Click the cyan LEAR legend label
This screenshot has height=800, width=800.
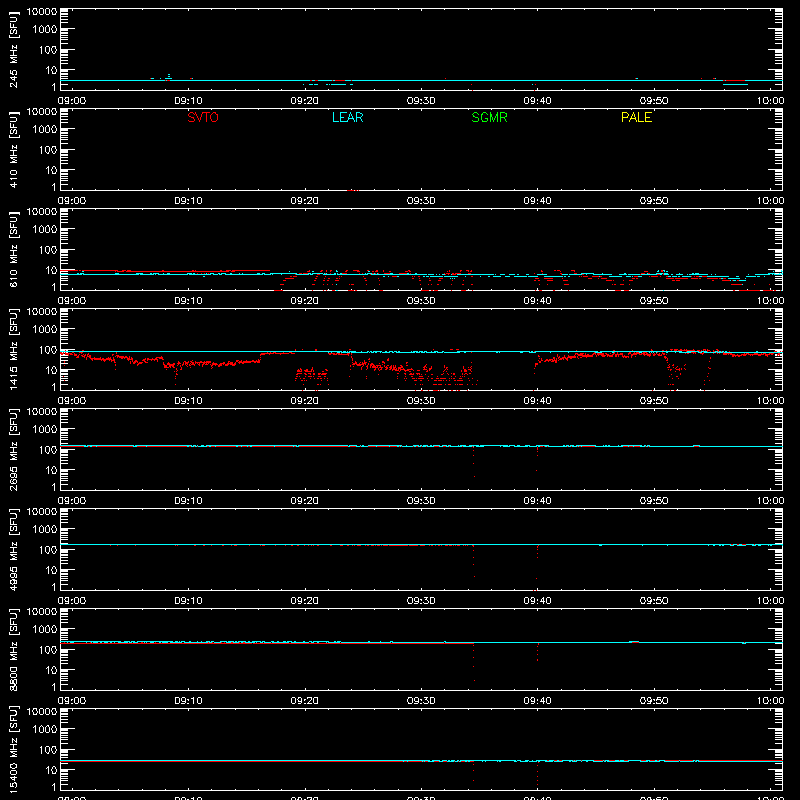coord(347,117)
